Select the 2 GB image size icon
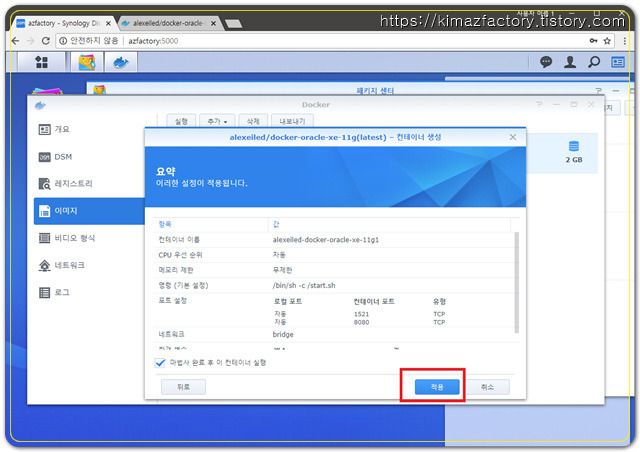The width and height of the screenshot is (640, 452). click(x=574, y=146)
